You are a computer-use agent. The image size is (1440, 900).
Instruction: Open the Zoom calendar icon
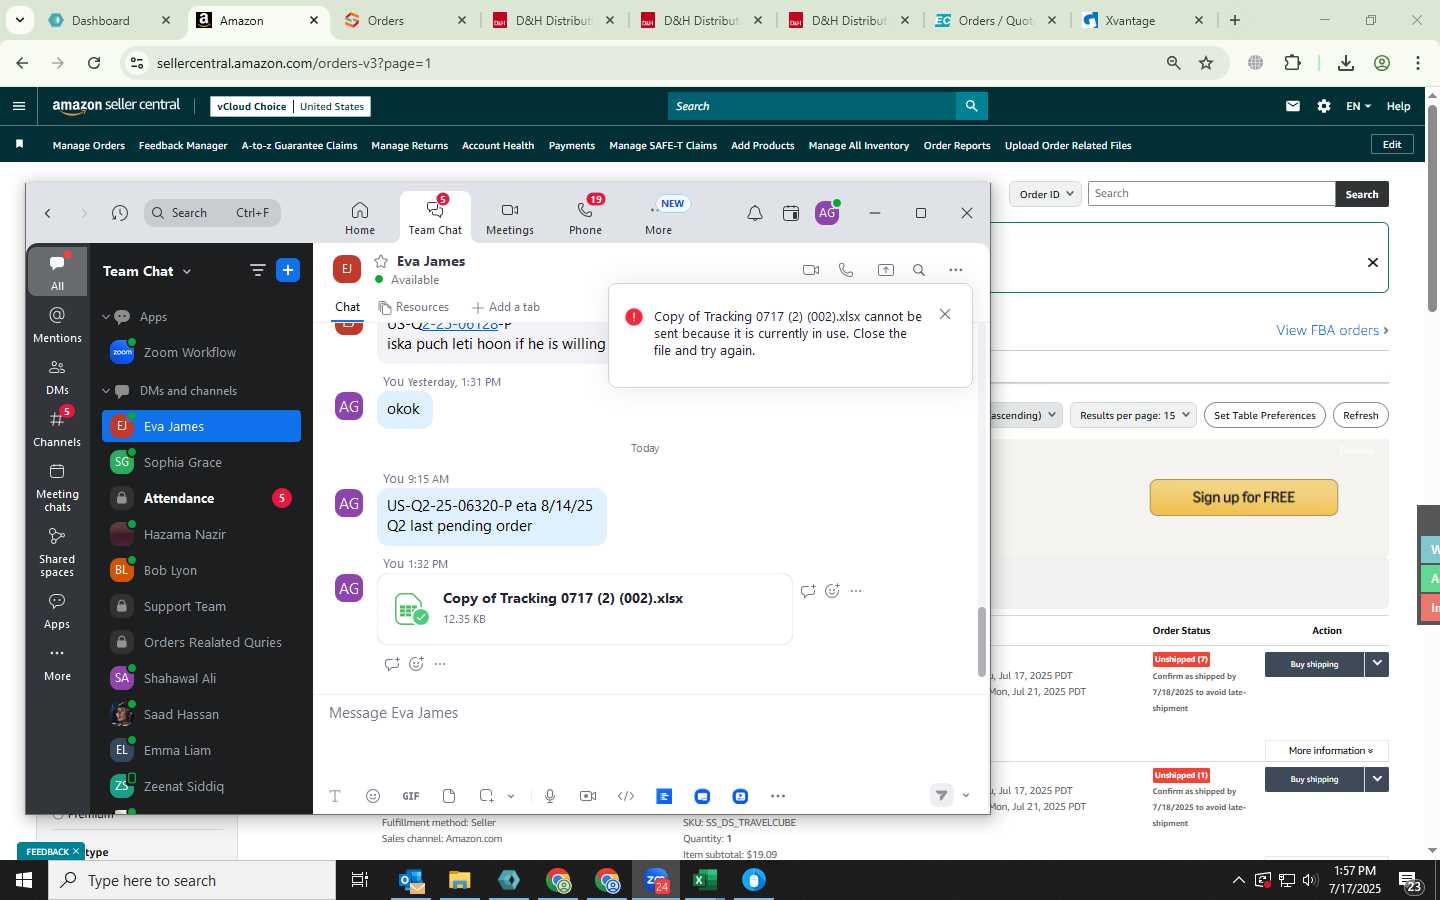click(791, 213)
